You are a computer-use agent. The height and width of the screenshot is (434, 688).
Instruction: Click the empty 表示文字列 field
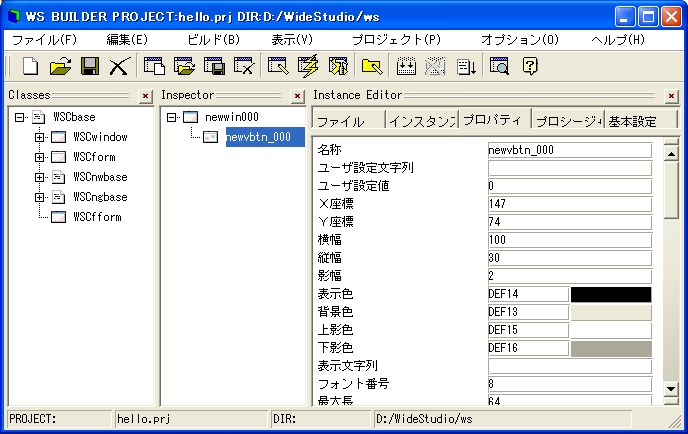click(x=570, y=366)
